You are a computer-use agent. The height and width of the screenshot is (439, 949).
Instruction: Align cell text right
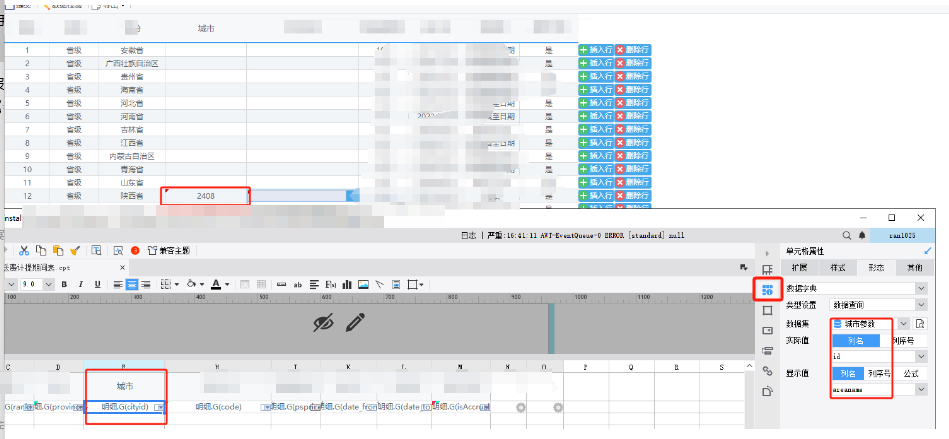tap(145, 284)
